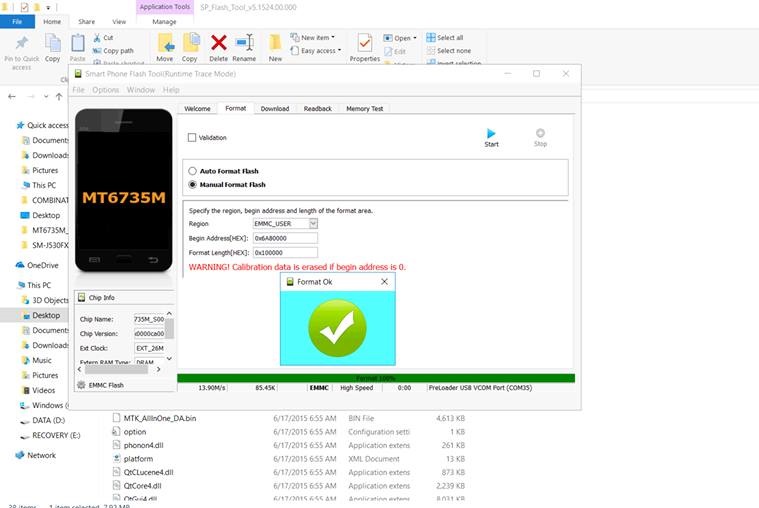The image size is (759, 508).
Task: Open the Explorer View tab
Action: (119, 22)
